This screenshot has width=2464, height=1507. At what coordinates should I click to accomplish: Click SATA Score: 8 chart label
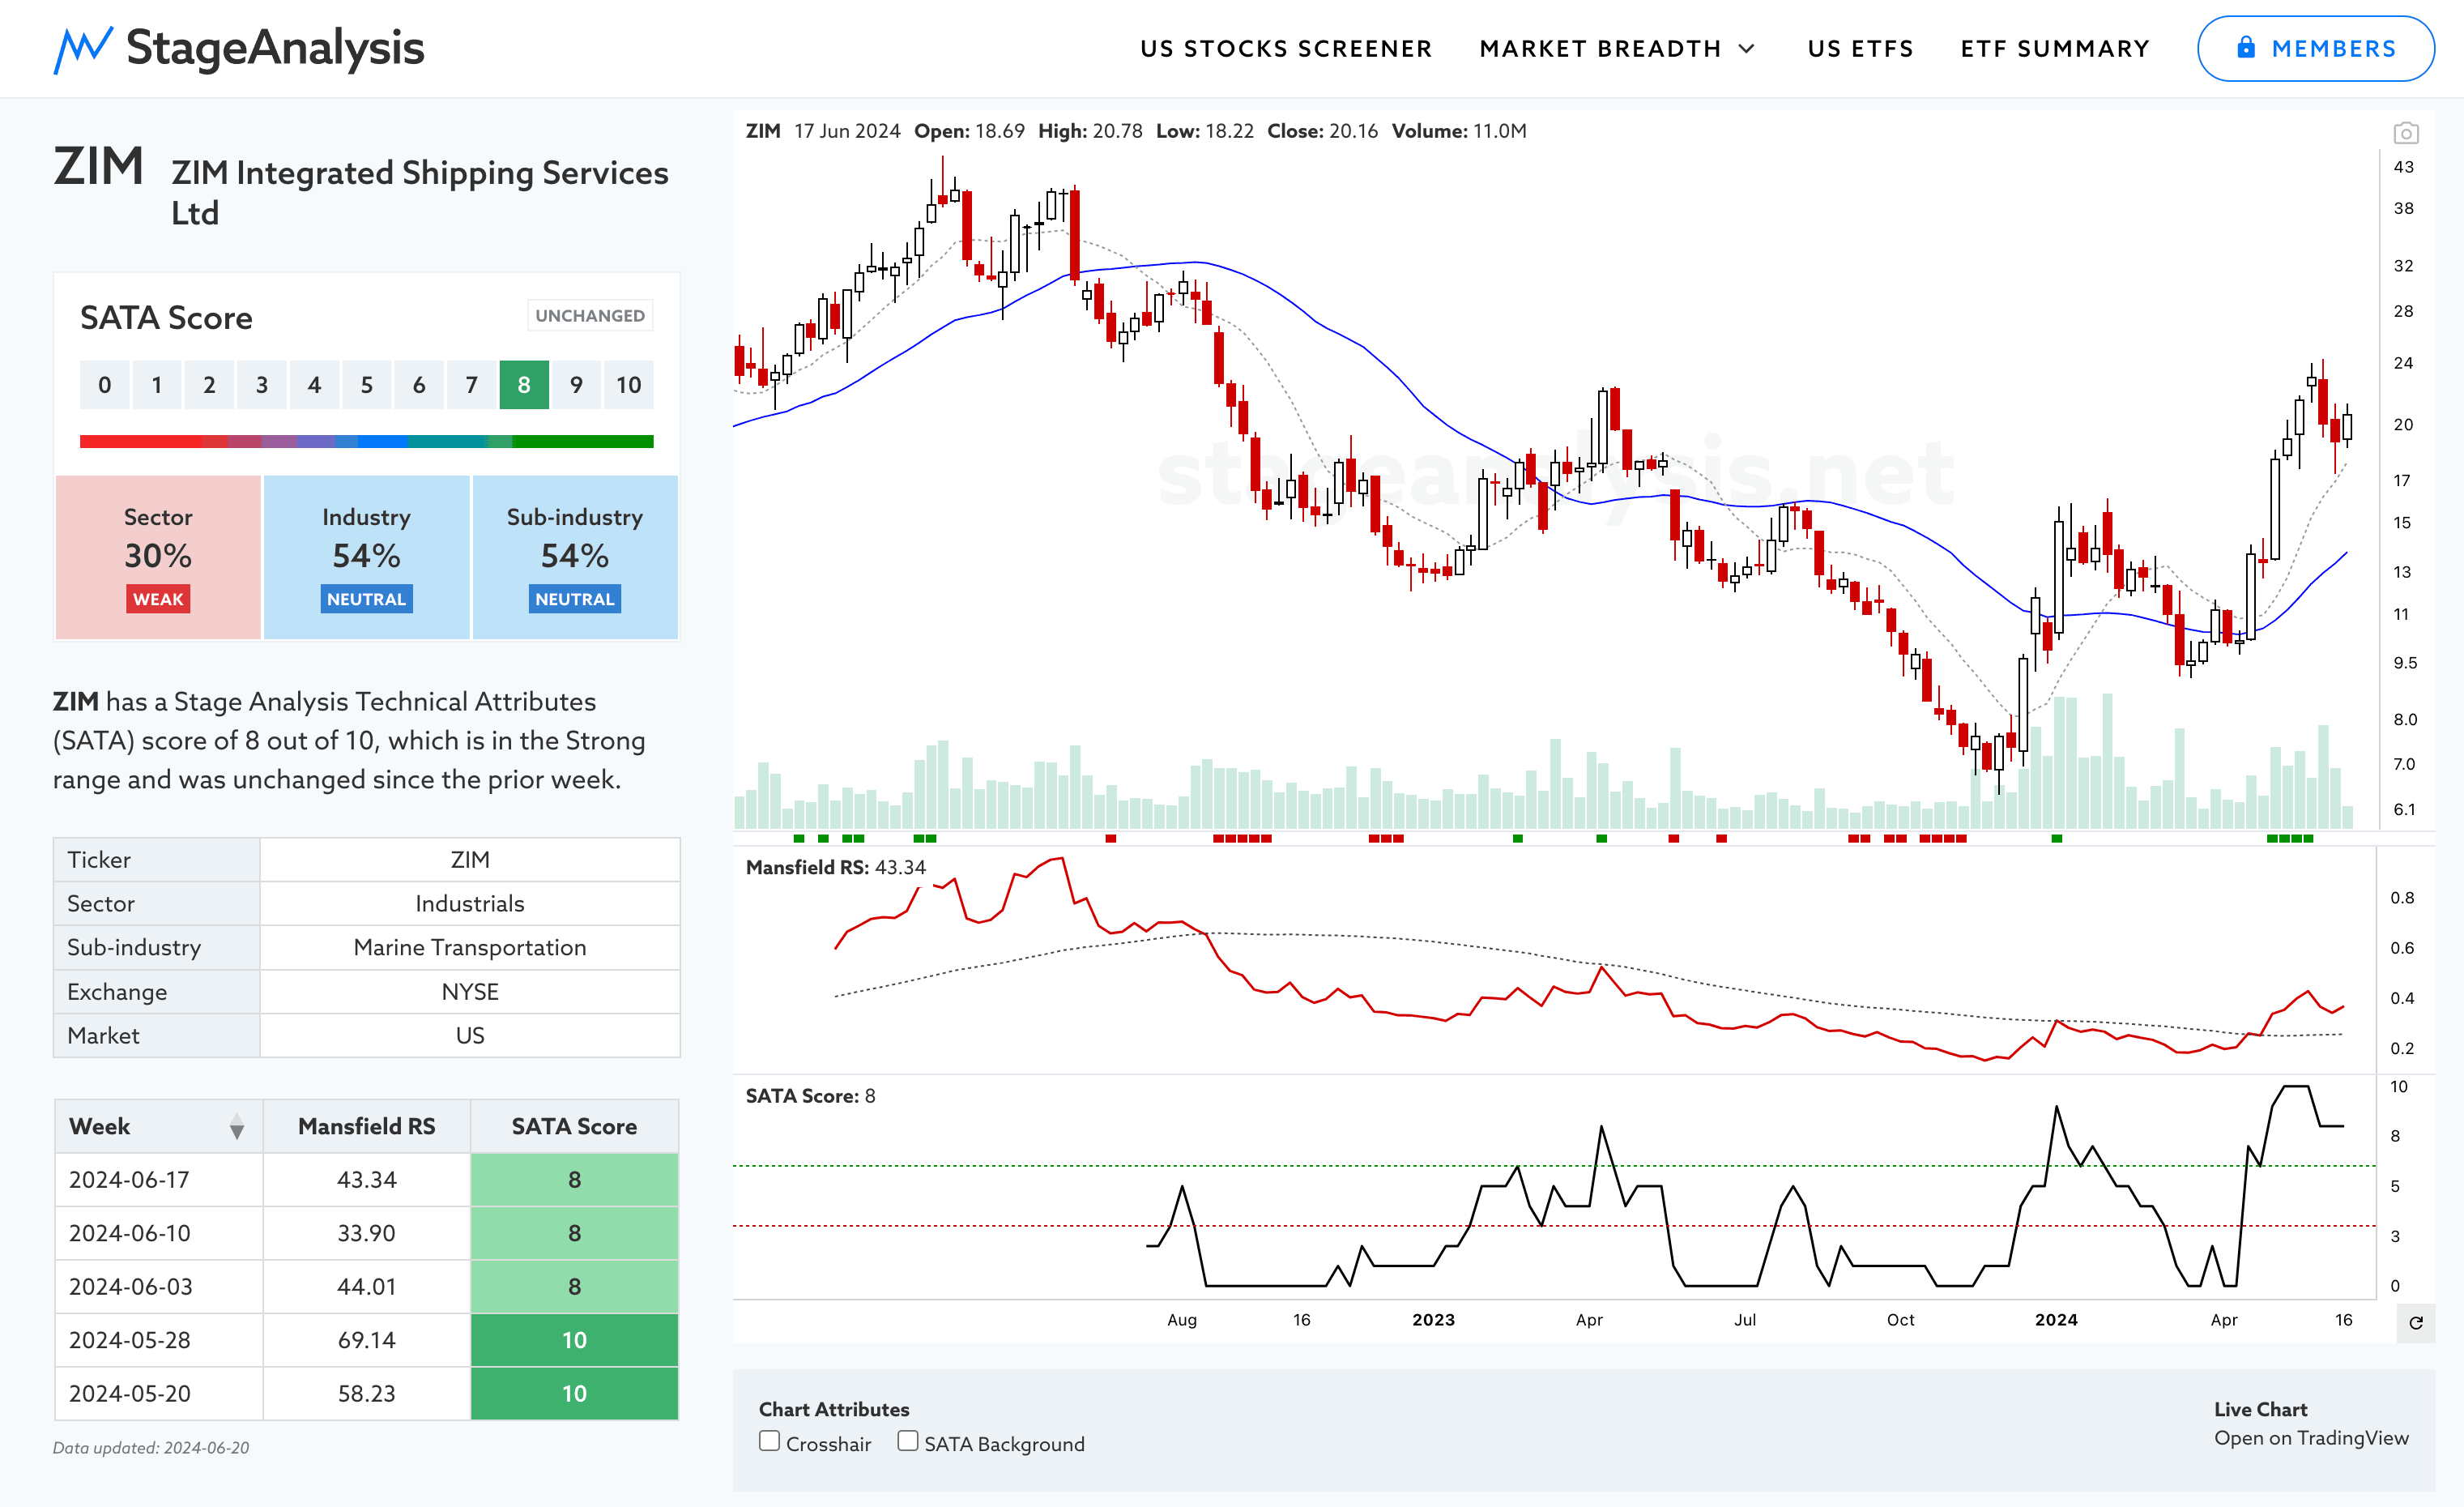[x=810, y=1096]
